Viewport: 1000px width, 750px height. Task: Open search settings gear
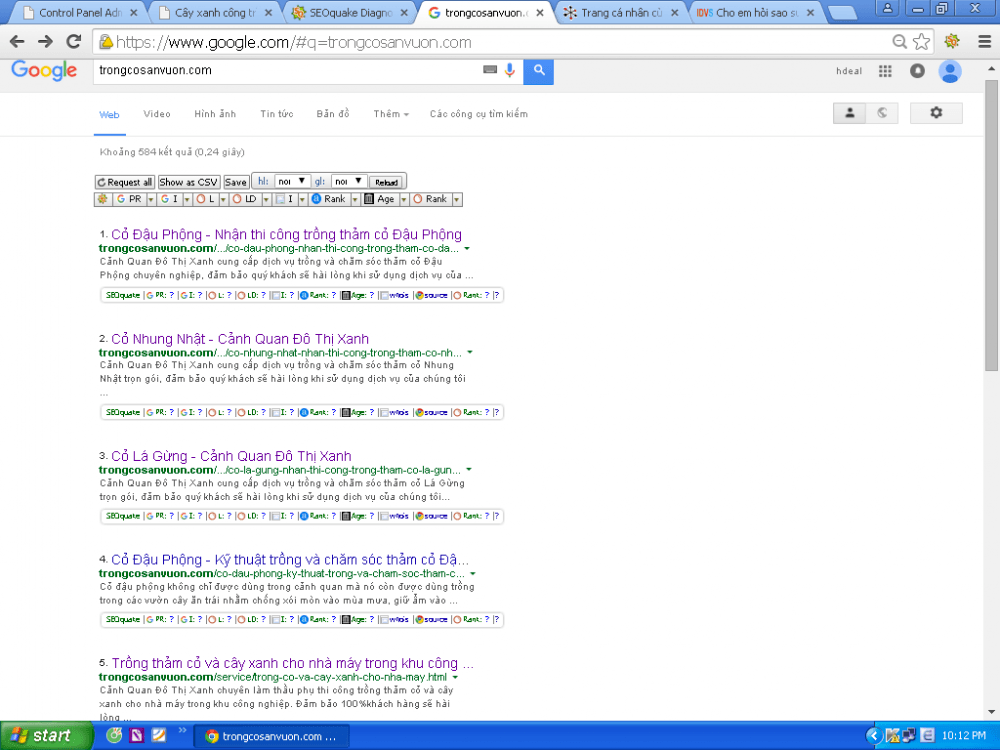[936, 113]
